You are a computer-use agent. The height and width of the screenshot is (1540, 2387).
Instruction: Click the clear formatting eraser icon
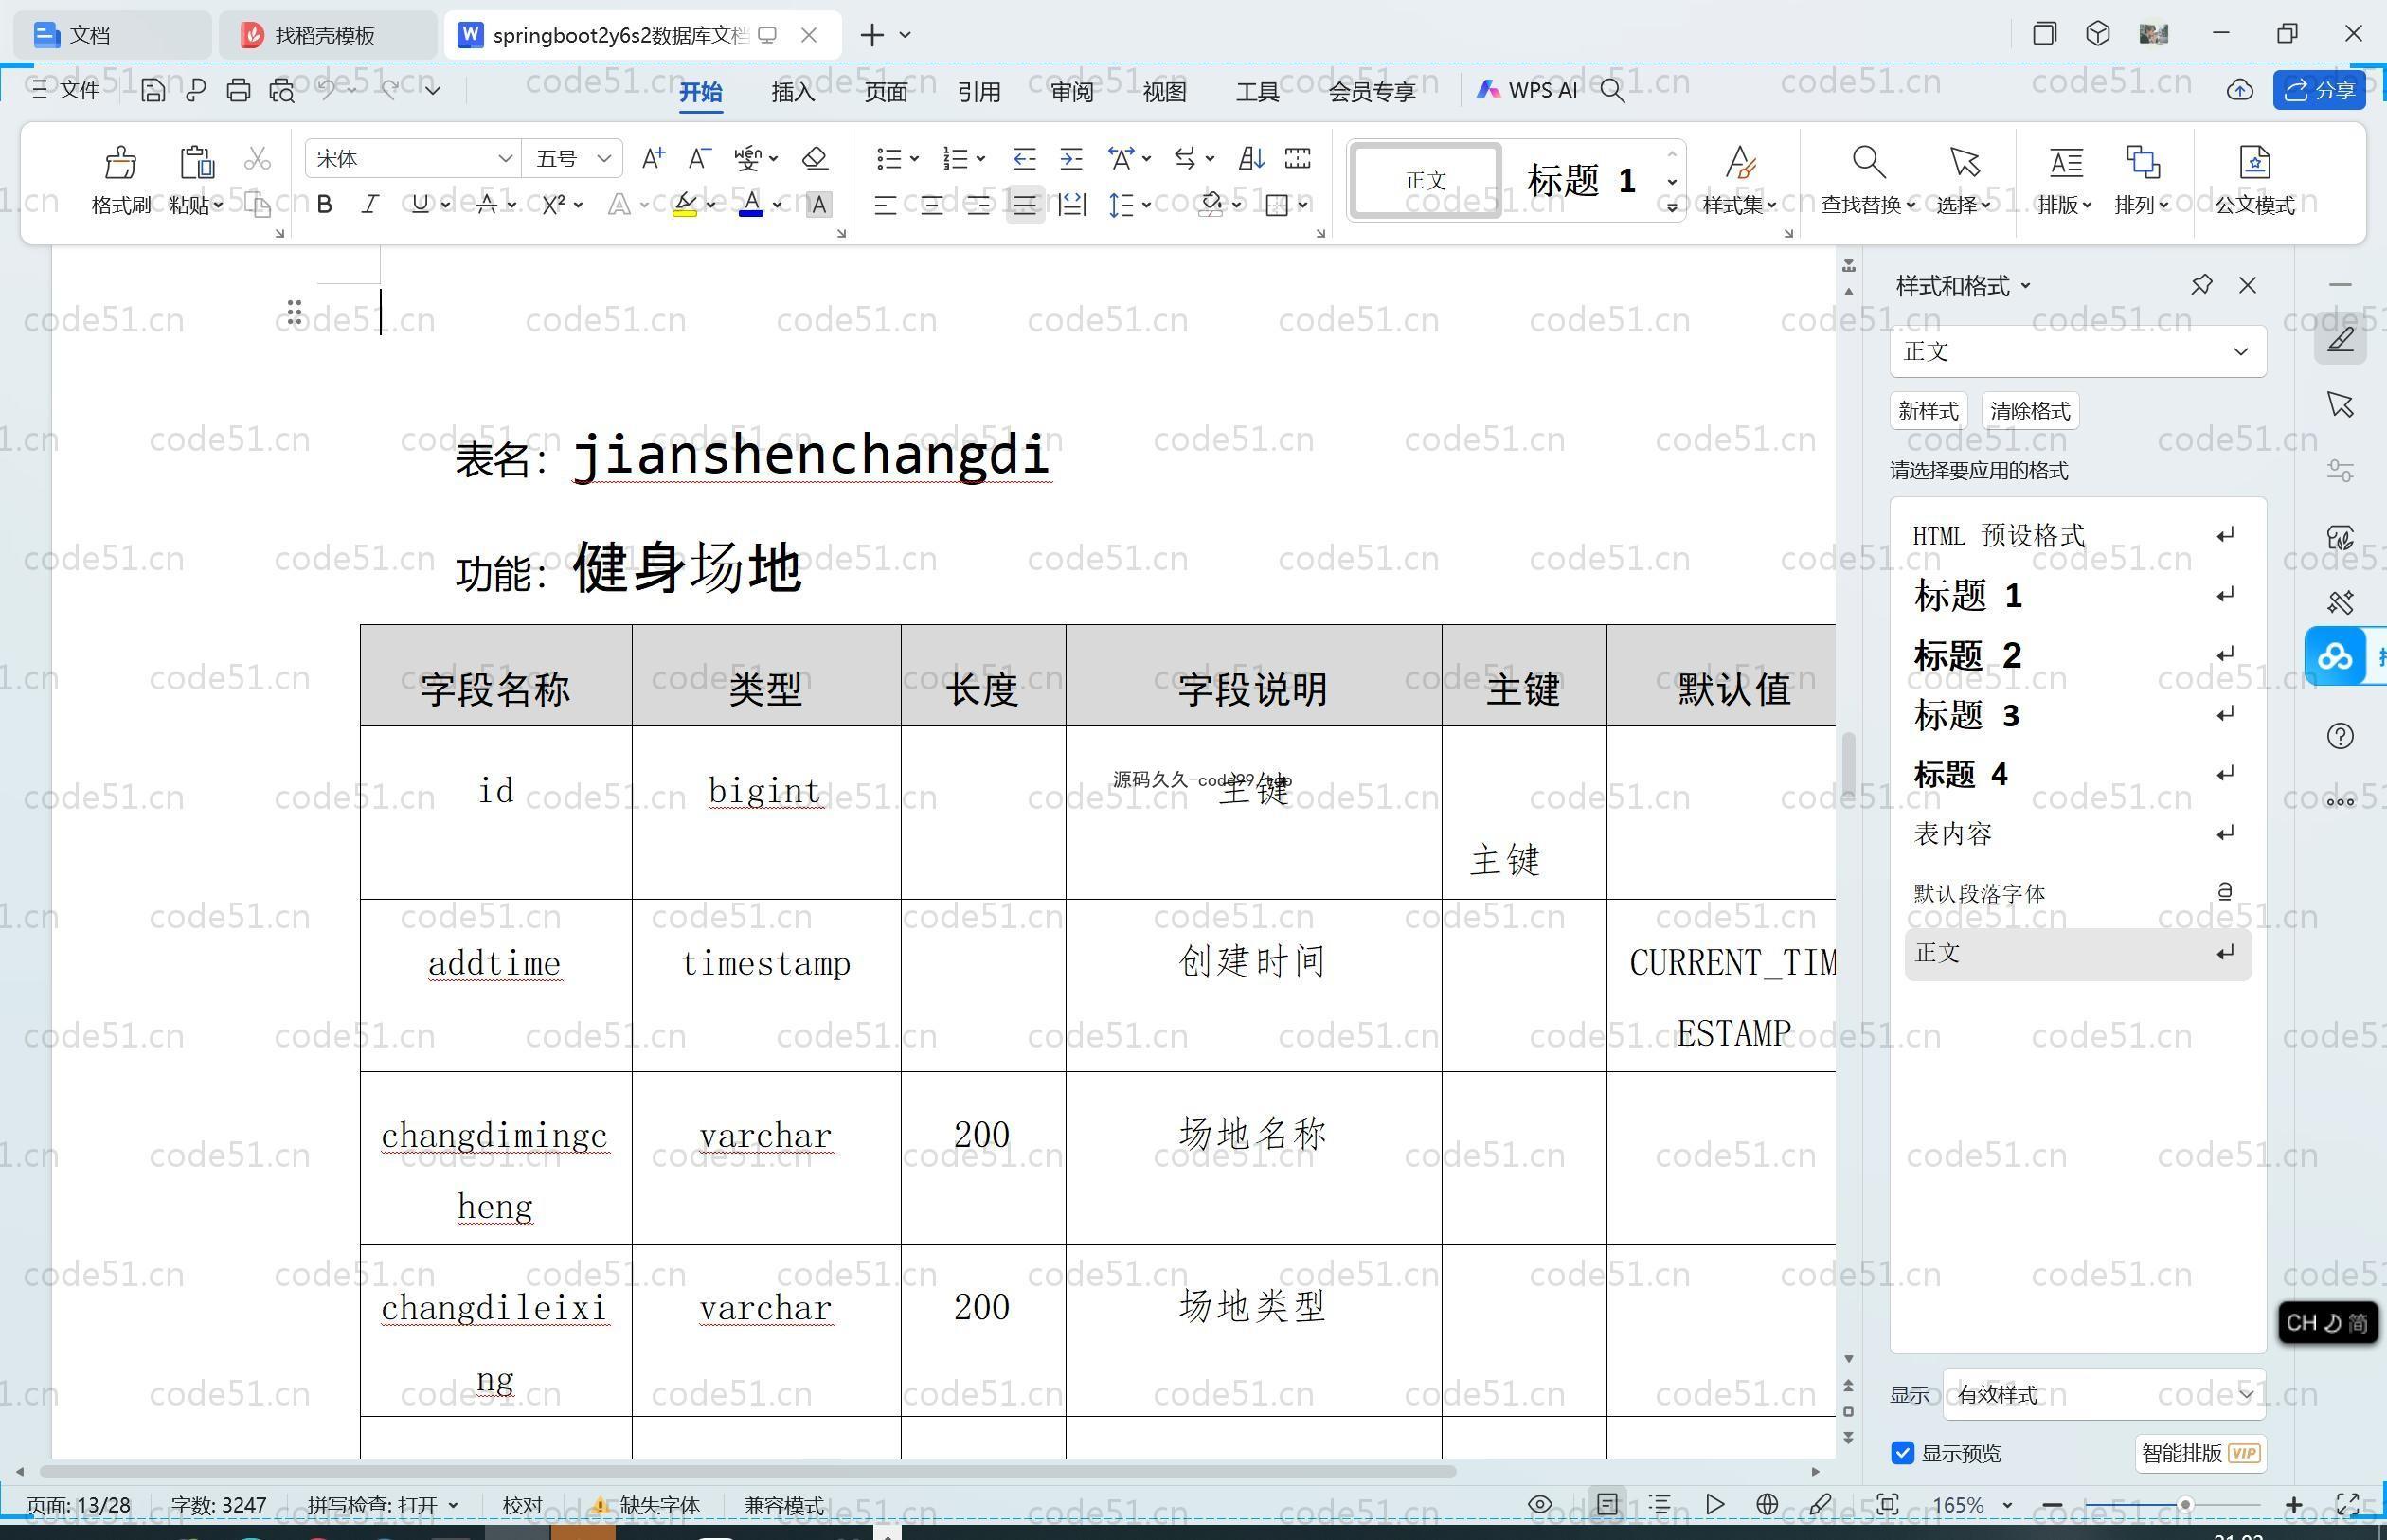pyautogui.click(x=815, y=158)
